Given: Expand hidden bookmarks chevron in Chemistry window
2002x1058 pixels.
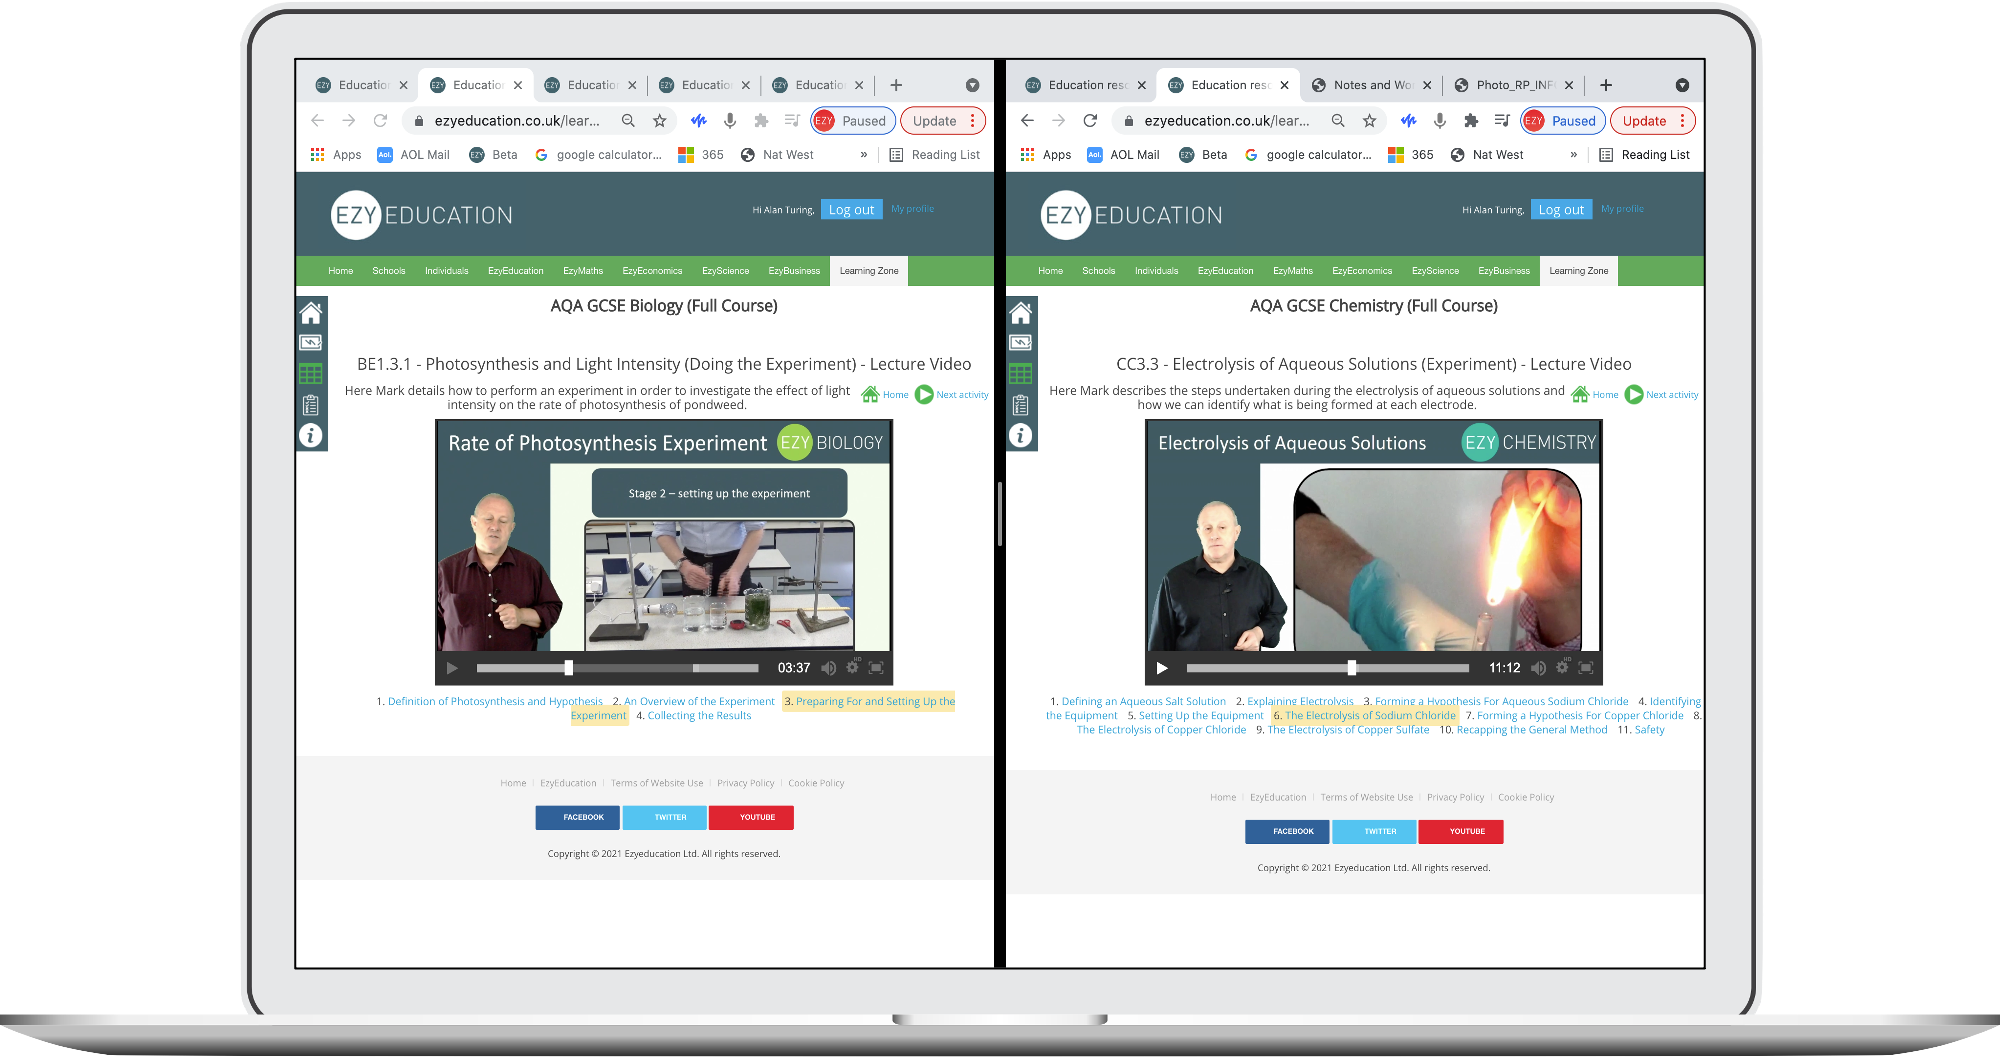Looking at the screenshot, I should coord(1573,155).
